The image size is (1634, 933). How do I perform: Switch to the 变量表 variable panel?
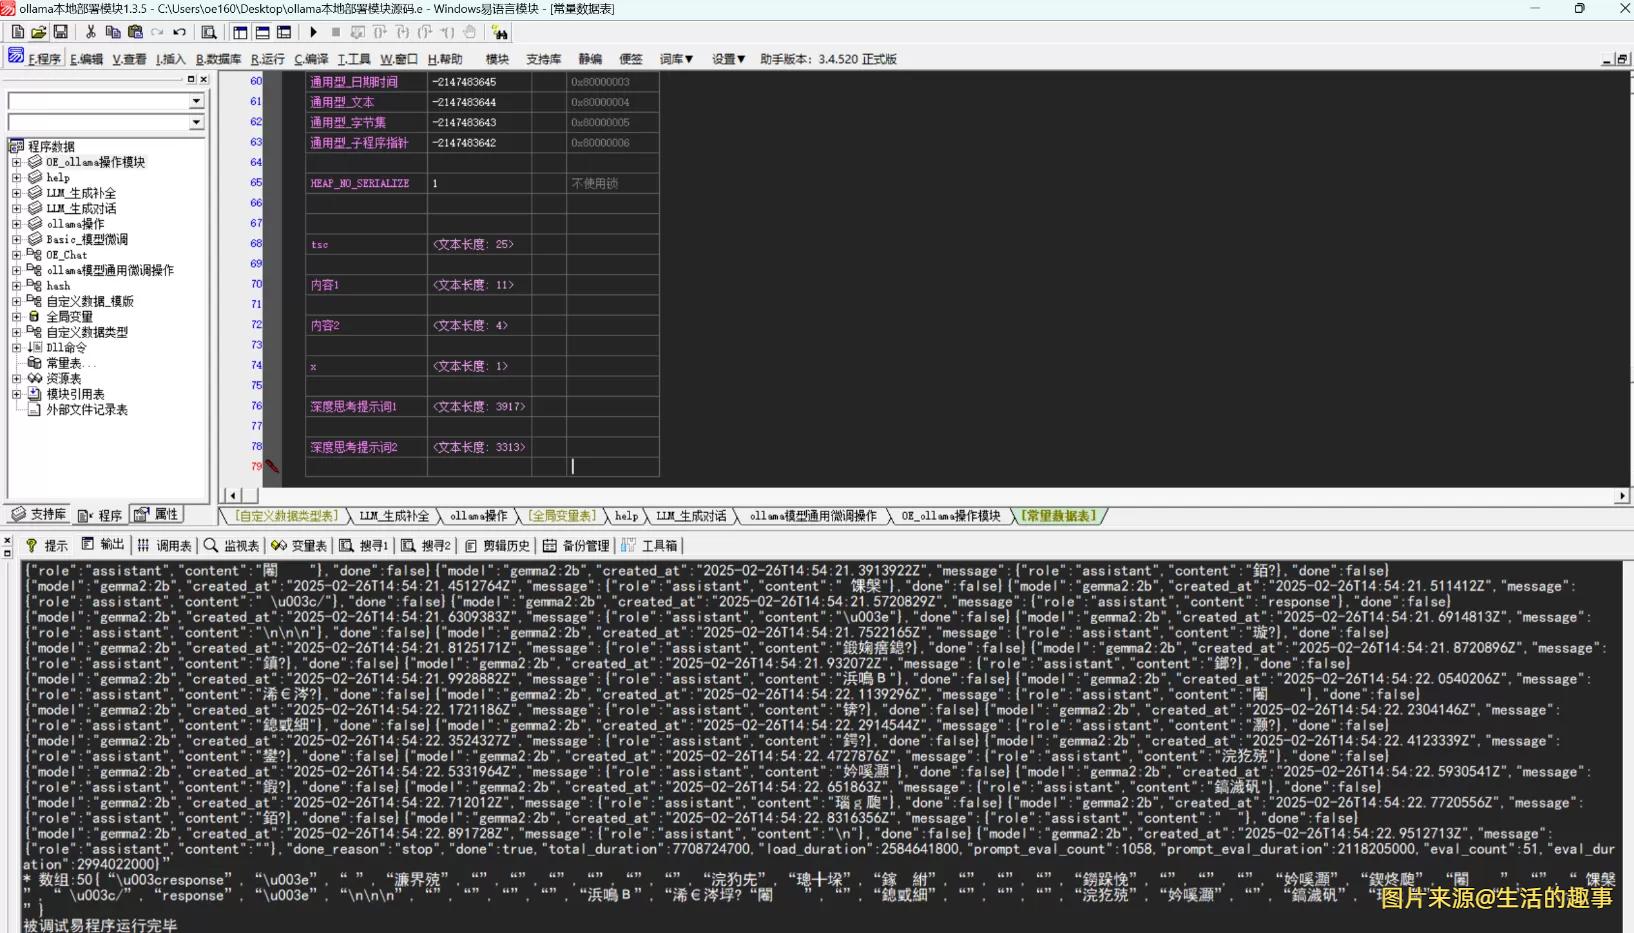[x=300, y=545]
